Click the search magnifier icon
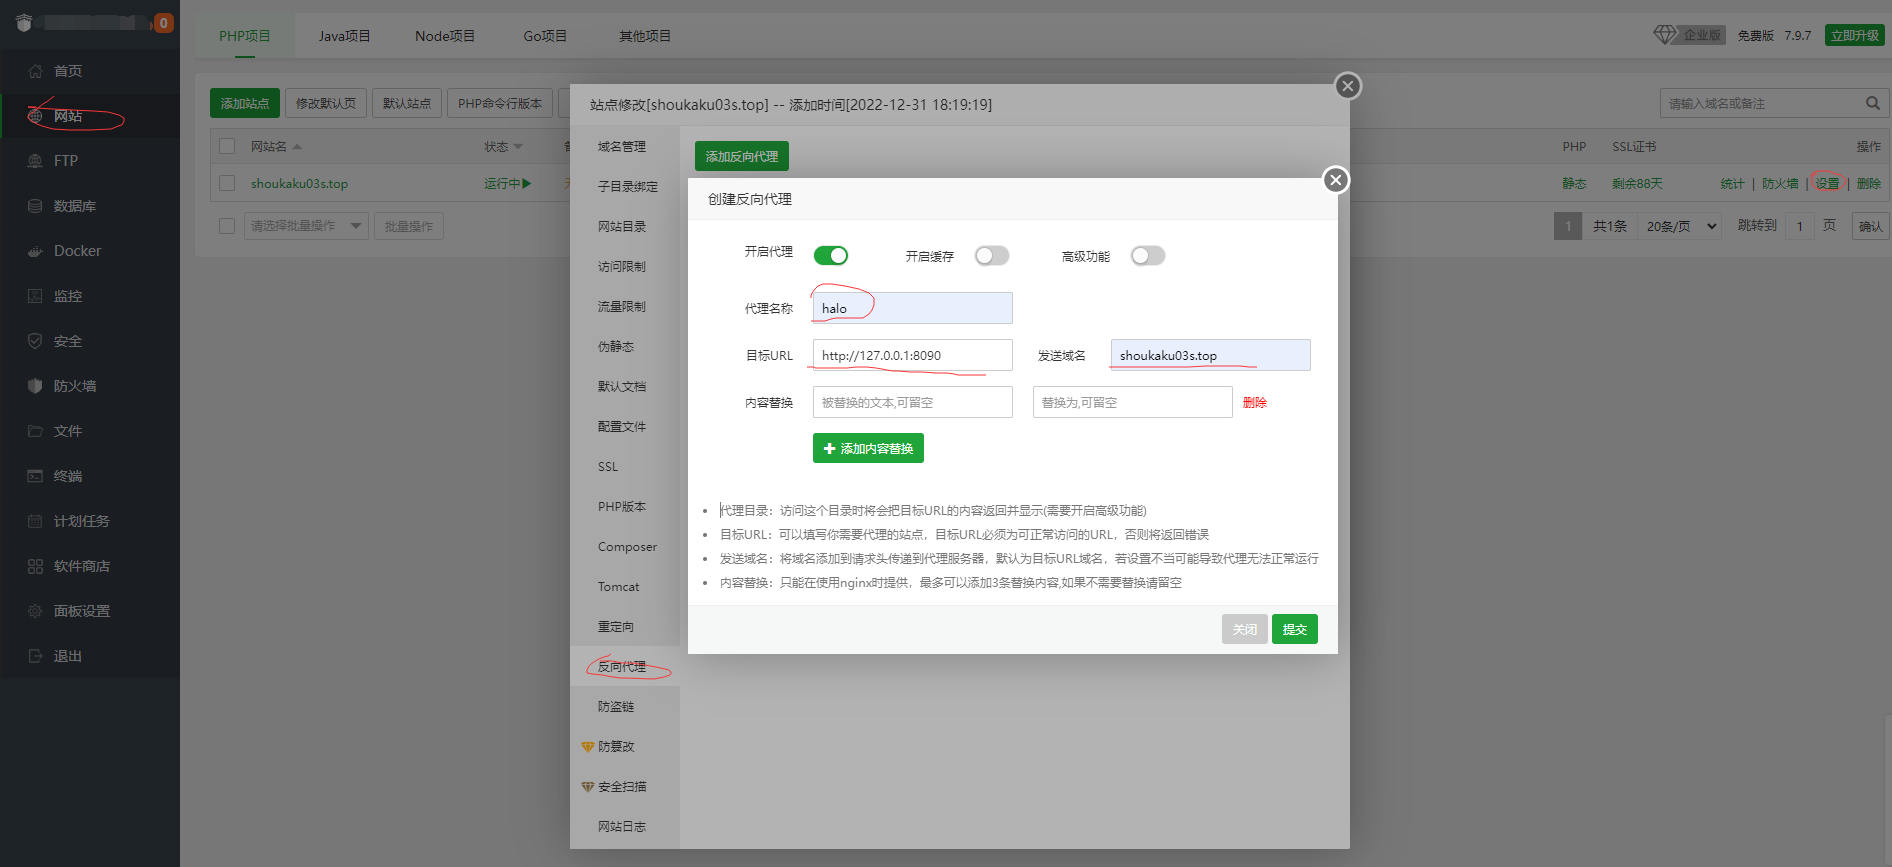Screen dimensions: 1892x867 (x=1872, y=103)
